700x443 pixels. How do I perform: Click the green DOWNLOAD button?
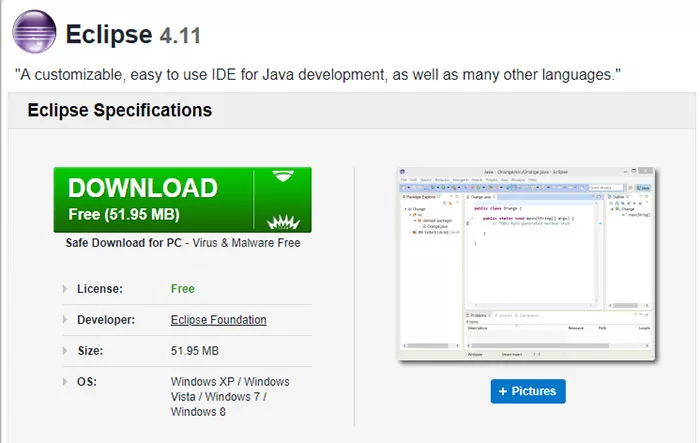point(183,200)
